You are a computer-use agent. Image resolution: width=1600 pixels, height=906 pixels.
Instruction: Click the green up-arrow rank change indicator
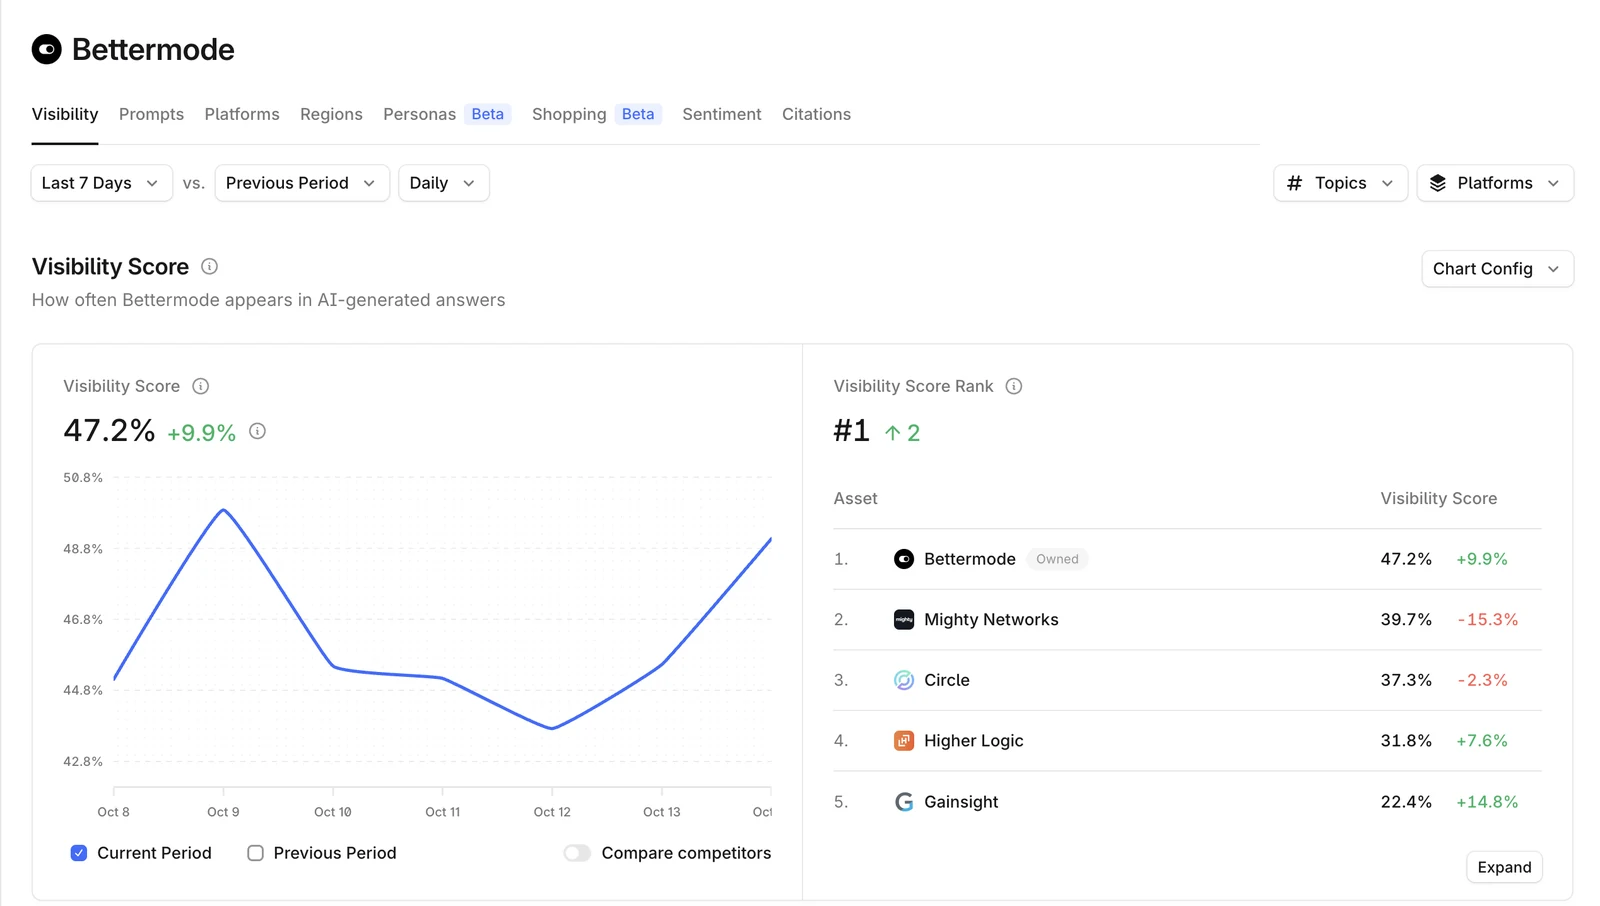click(893, 433)
